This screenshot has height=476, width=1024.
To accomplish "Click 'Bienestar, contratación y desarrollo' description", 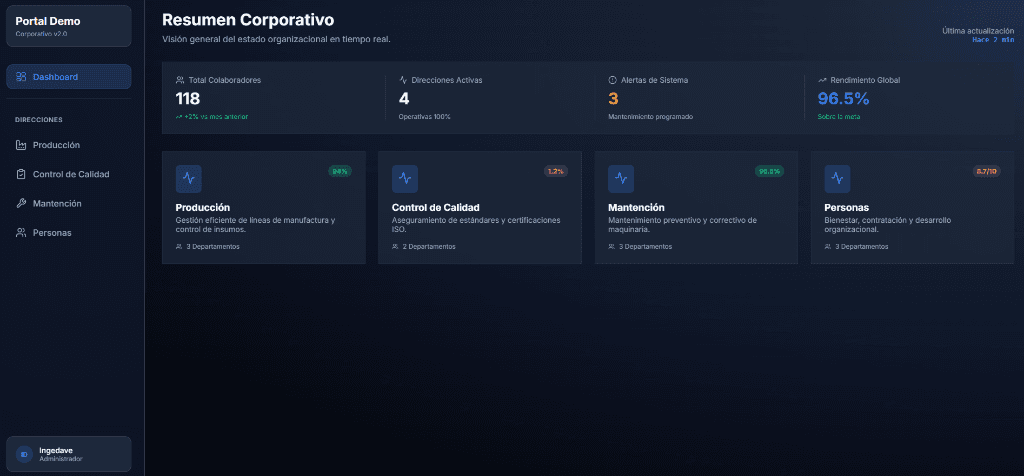I will click(888, 225).
